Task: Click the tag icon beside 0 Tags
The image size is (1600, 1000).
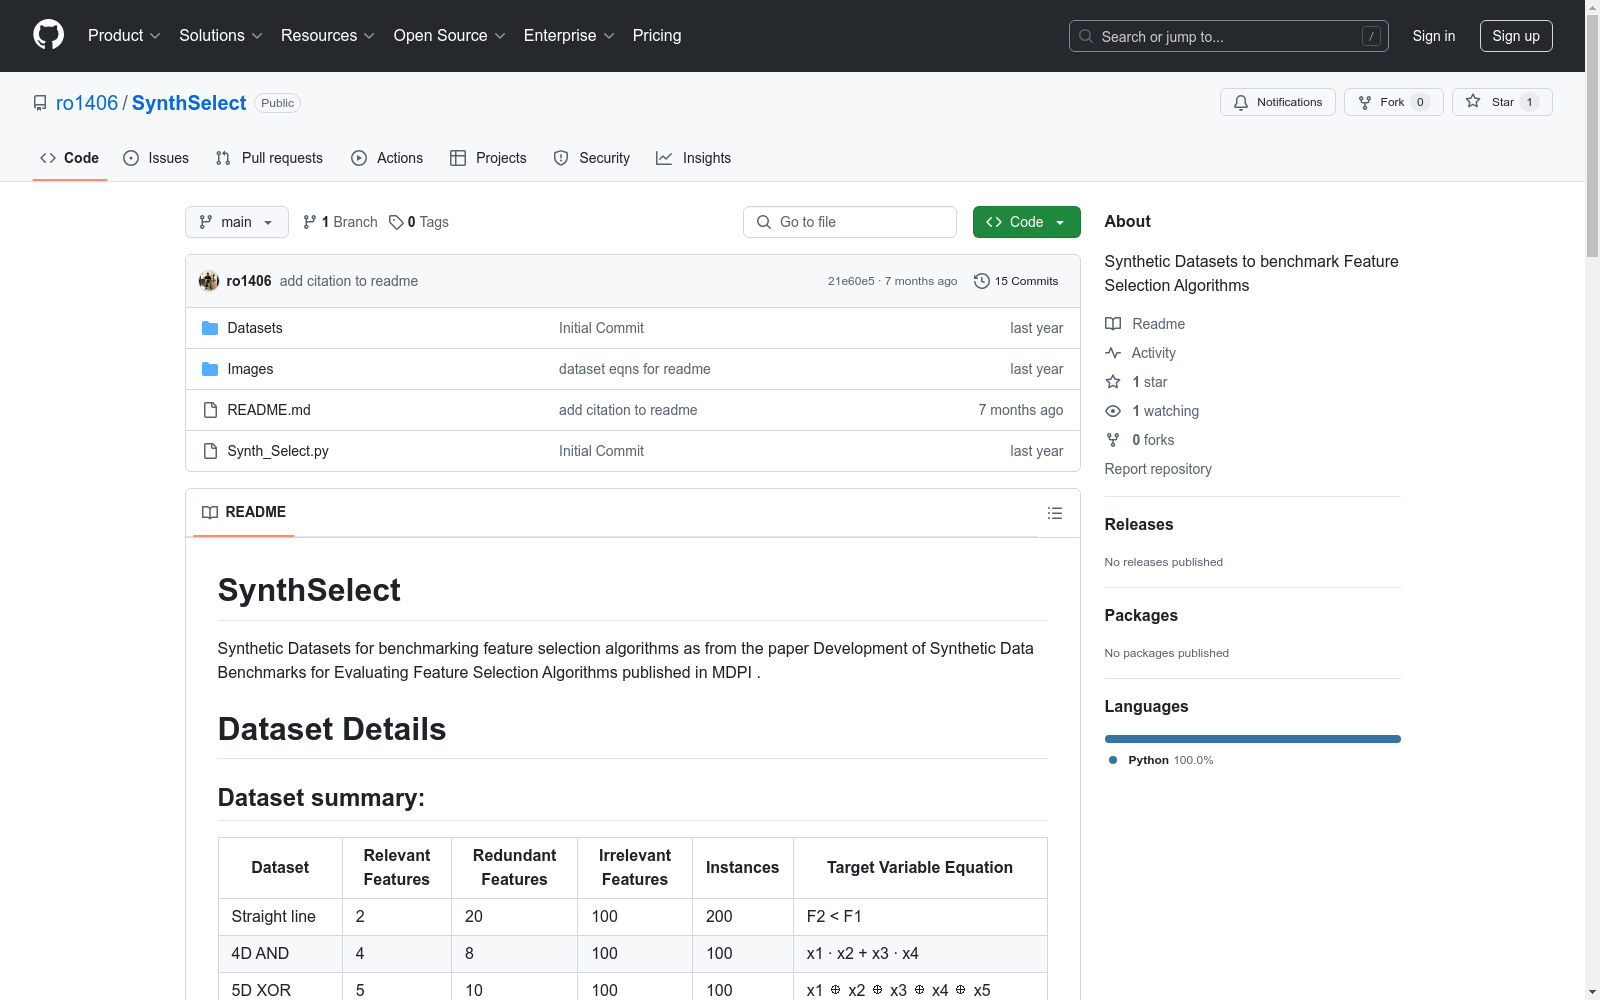Action: click(396, 222)
